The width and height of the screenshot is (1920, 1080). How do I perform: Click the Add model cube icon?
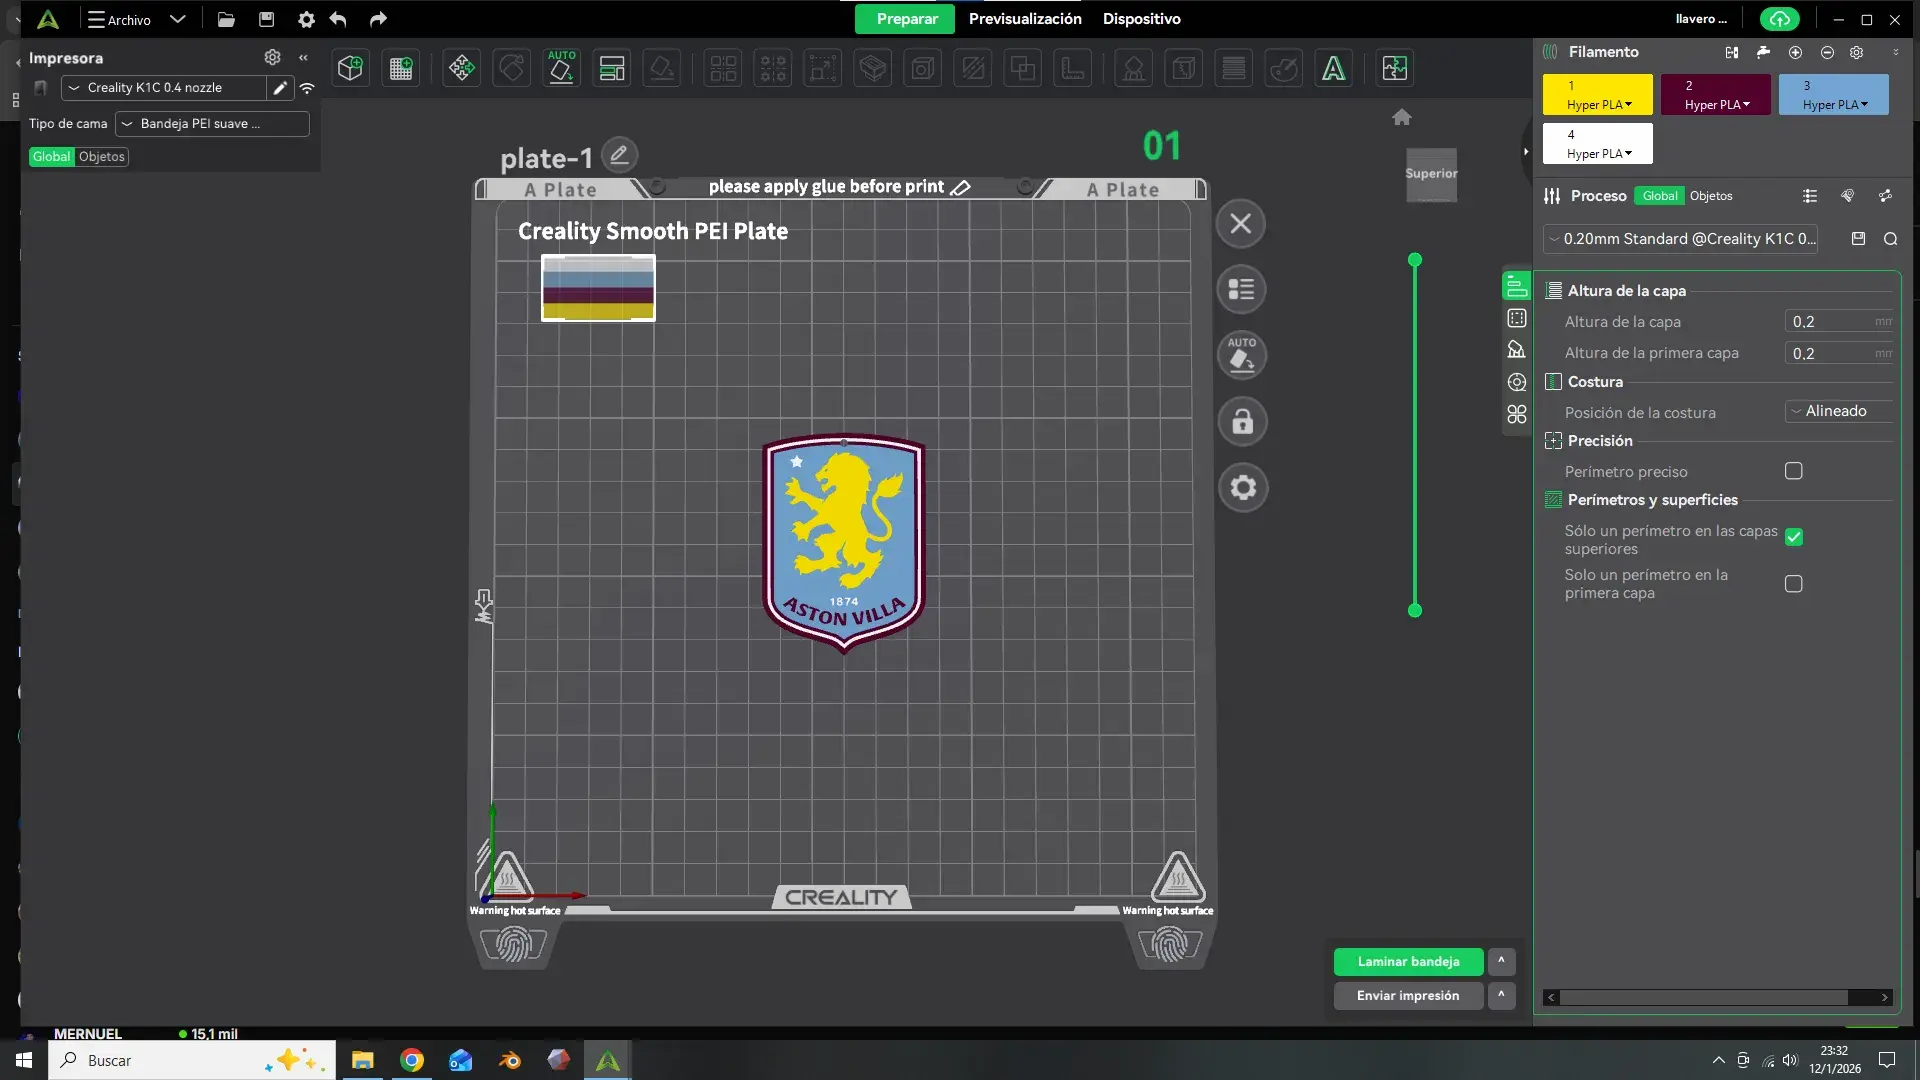point(350,68)
